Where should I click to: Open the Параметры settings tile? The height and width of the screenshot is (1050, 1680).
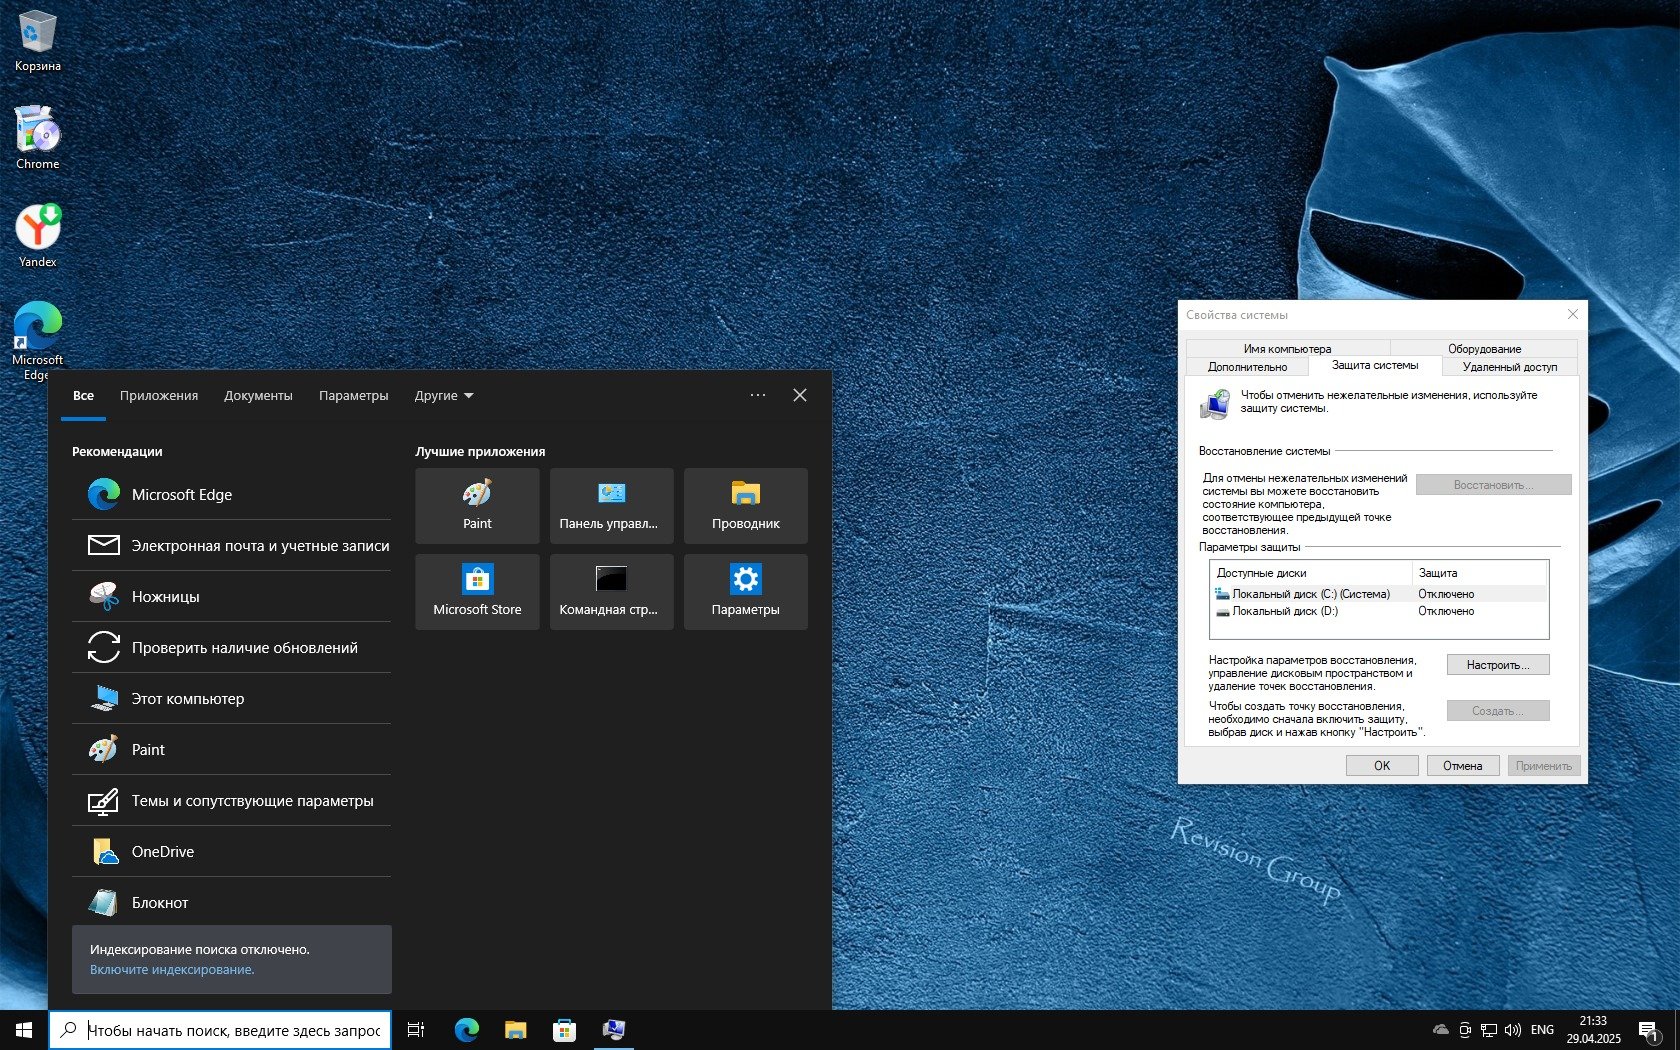coord(745,591)
